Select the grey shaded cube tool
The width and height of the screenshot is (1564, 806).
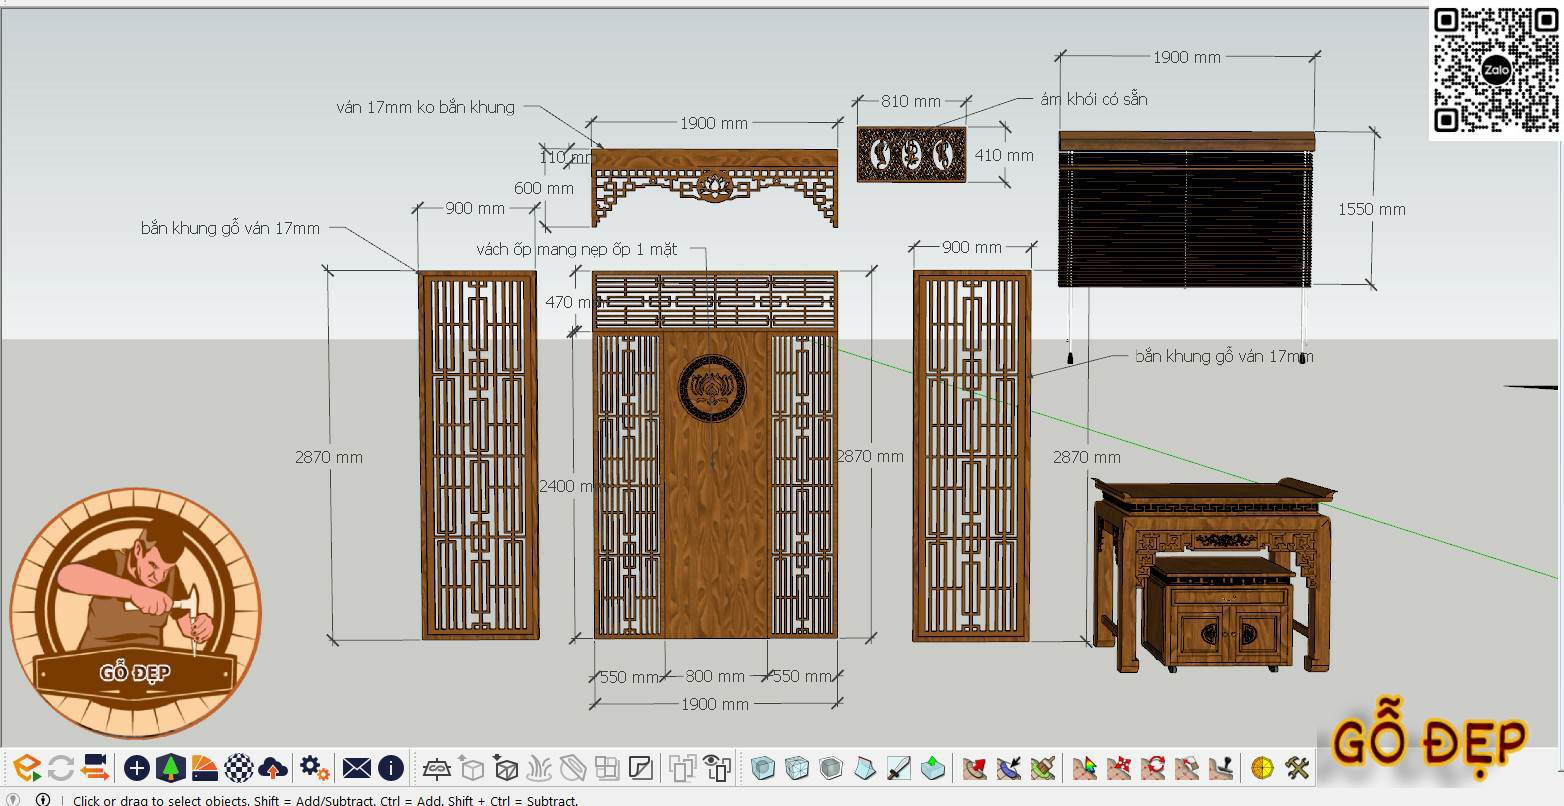point(831,768)
